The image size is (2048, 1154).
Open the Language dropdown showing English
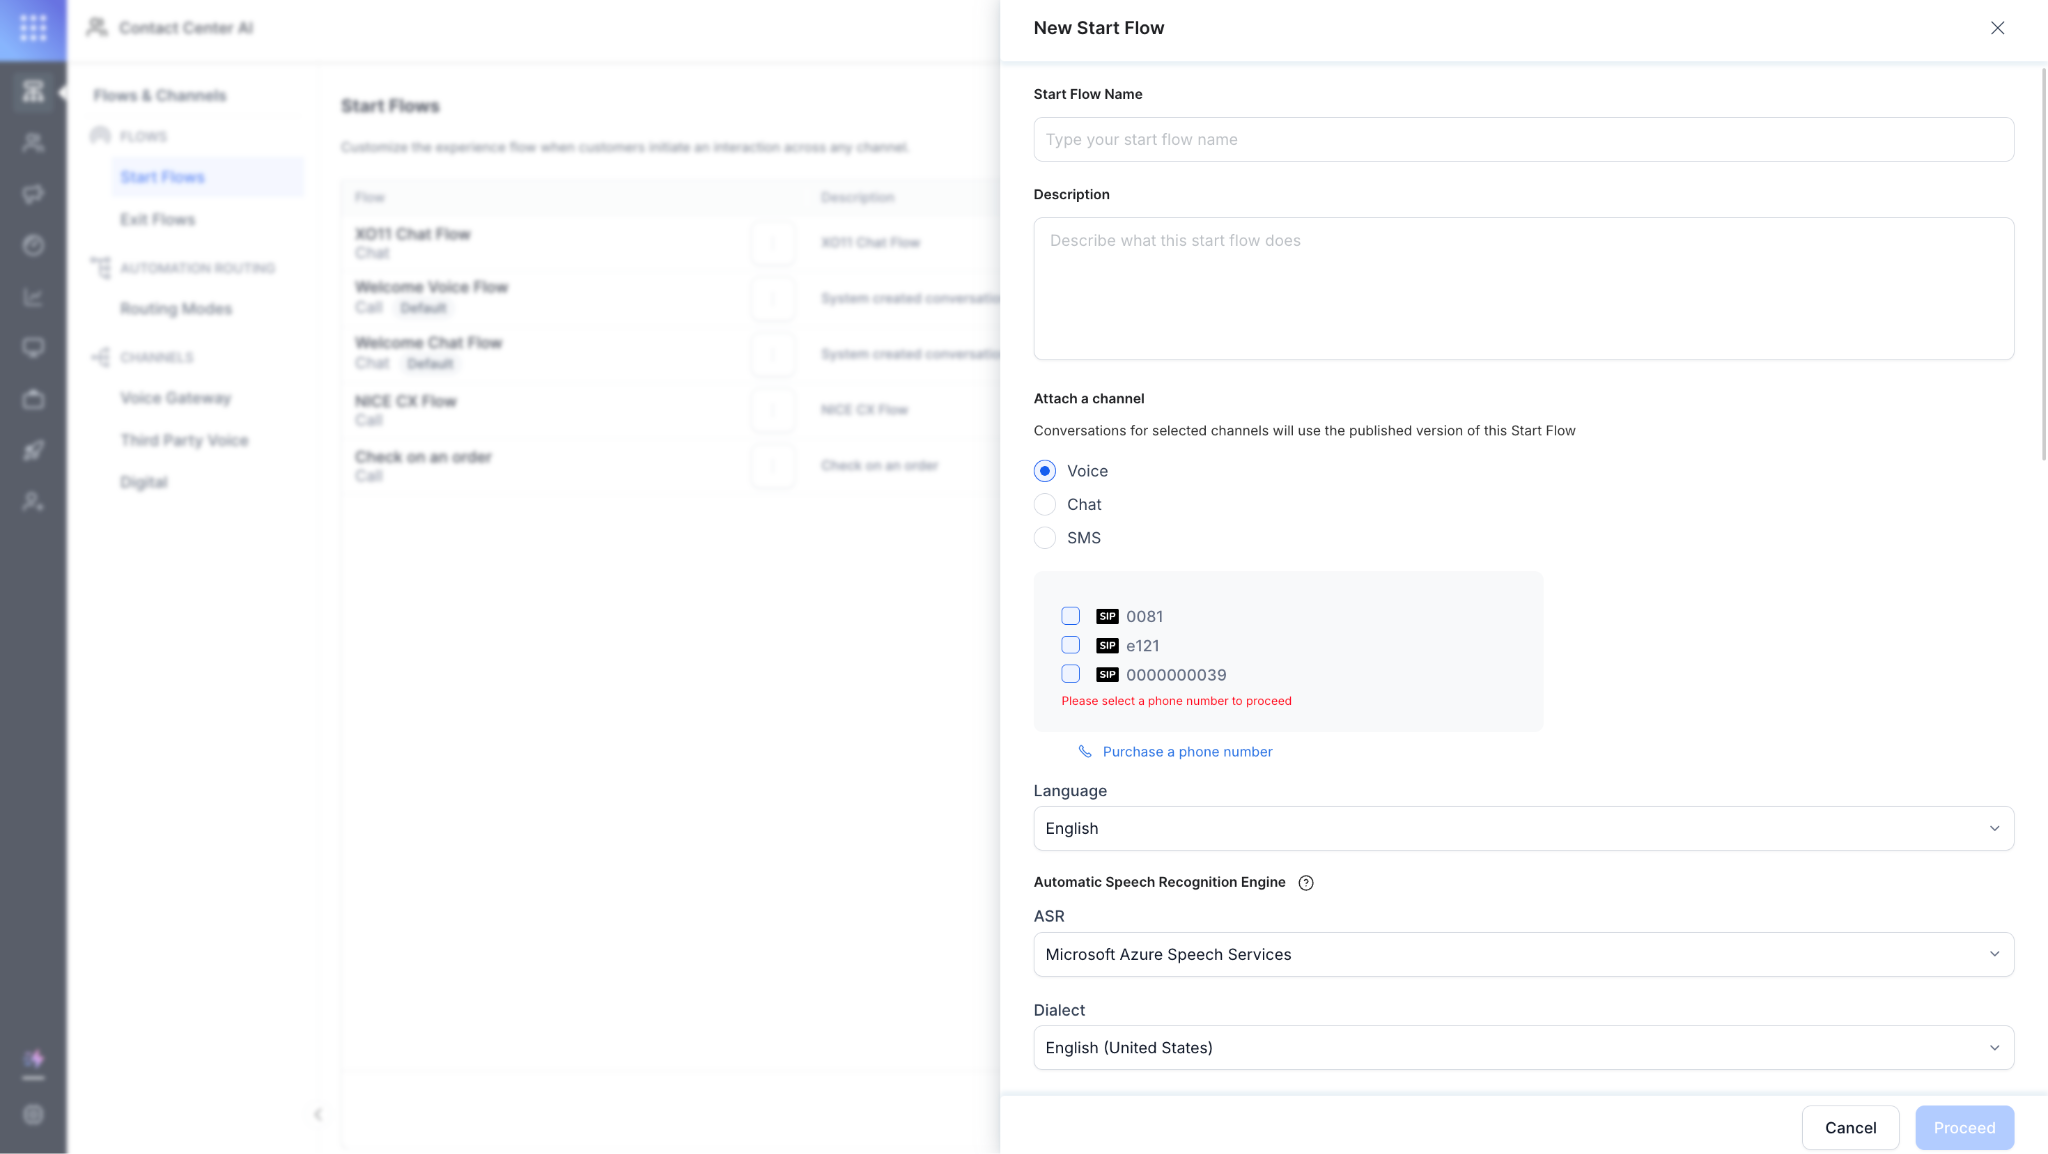click(1522, 828)
